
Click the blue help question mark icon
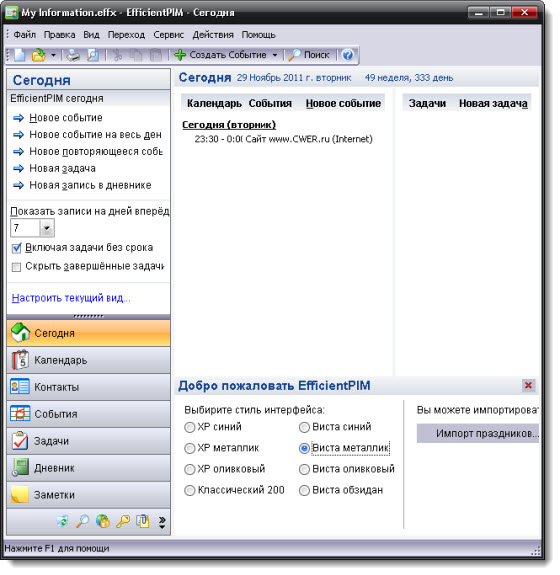[347, 55]
